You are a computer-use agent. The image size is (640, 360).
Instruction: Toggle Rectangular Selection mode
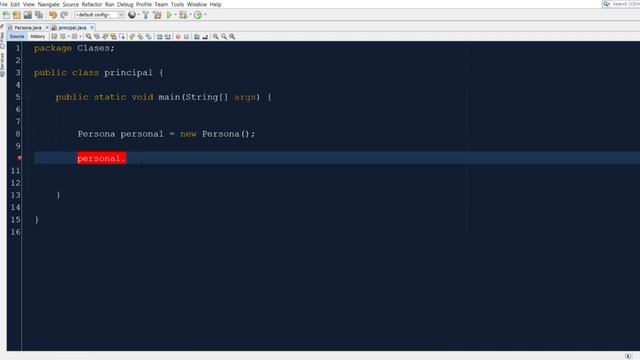pyautogui.click(x=122, y=36)
